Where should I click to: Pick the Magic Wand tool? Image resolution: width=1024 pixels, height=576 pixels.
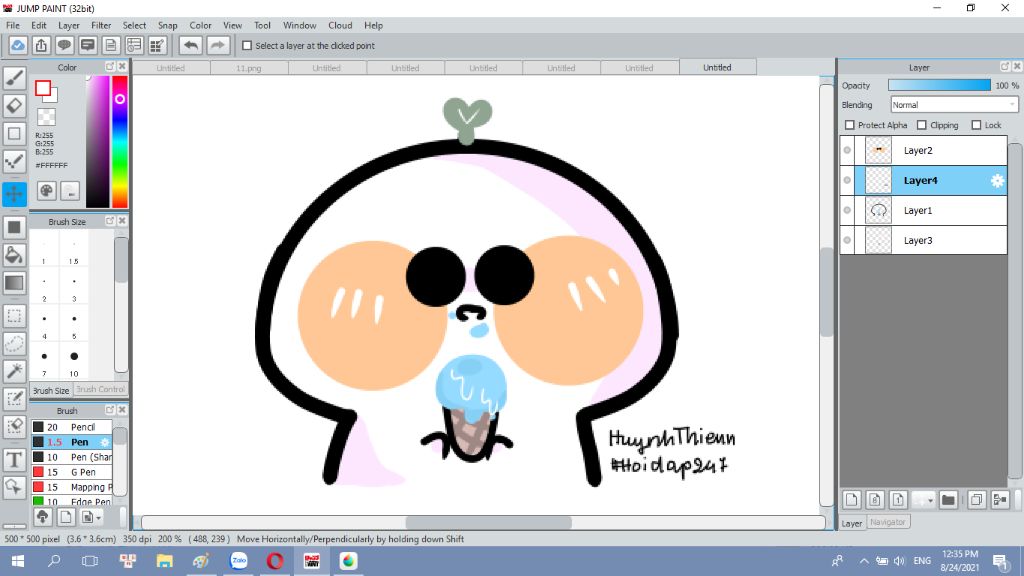(14, 371)
